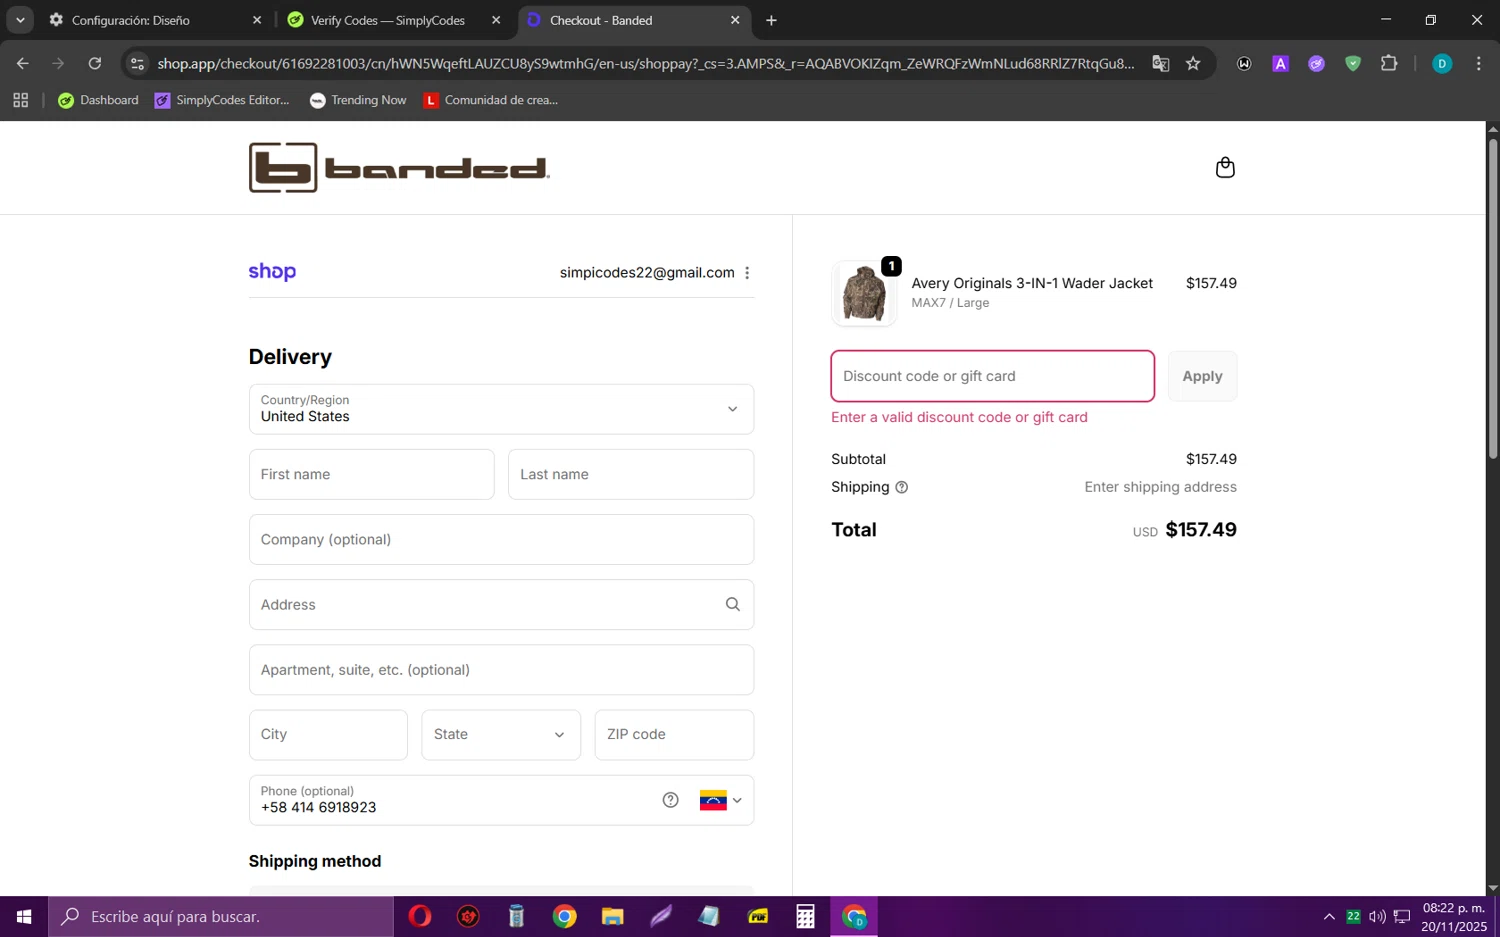Screen dimensions: 1500x937
Task: Open Trending Now bookmark
Action: [x=358, y=100]
